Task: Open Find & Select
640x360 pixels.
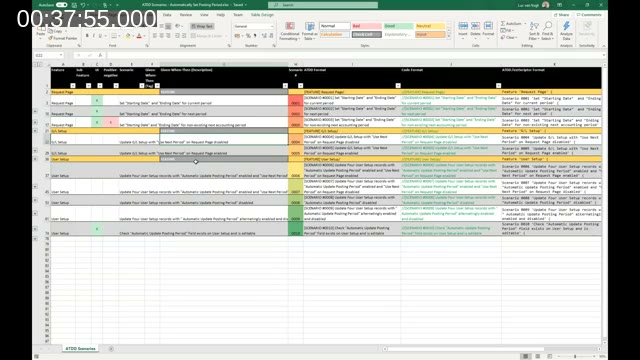Action: 548,31
